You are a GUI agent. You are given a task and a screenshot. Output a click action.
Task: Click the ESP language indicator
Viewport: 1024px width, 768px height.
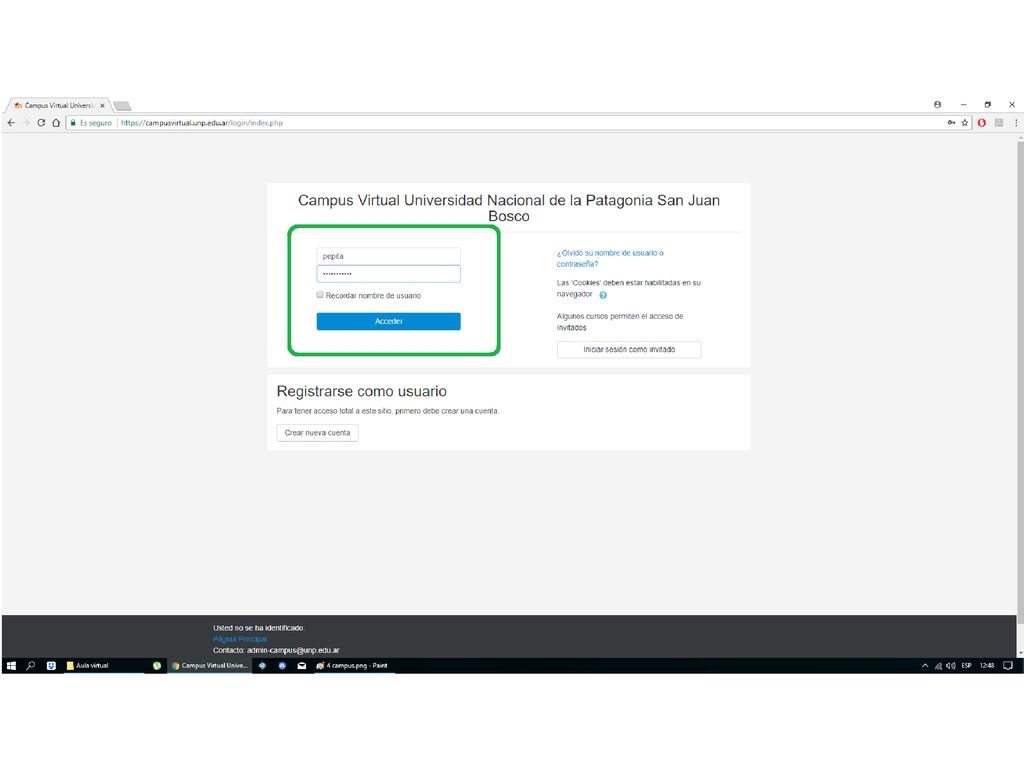tap(967, 665)
